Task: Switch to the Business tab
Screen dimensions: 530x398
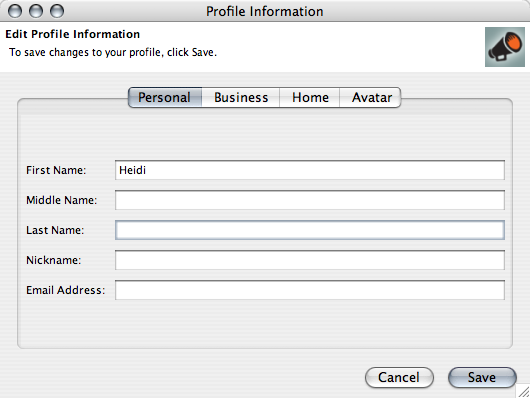Action: click(x=241, y=97)
